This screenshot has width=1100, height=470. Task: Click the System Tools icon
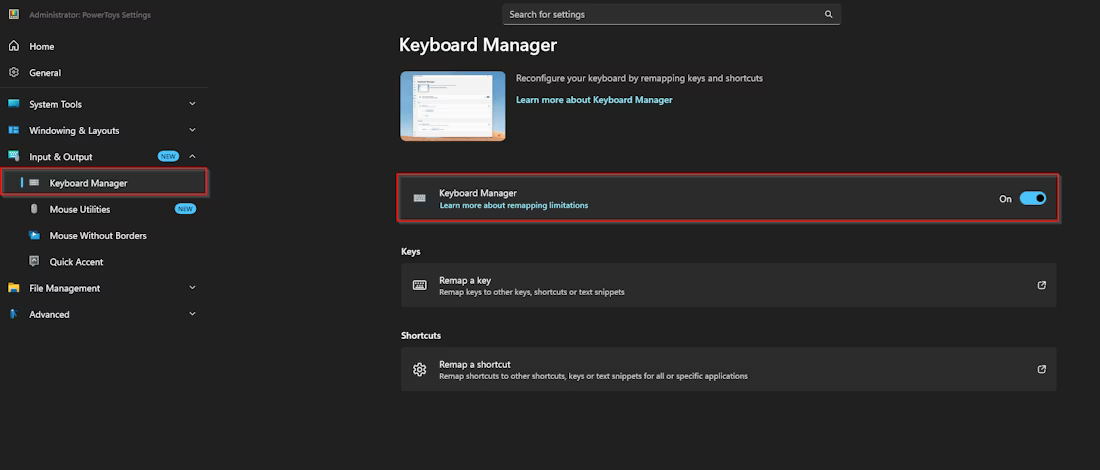(13, 104)
